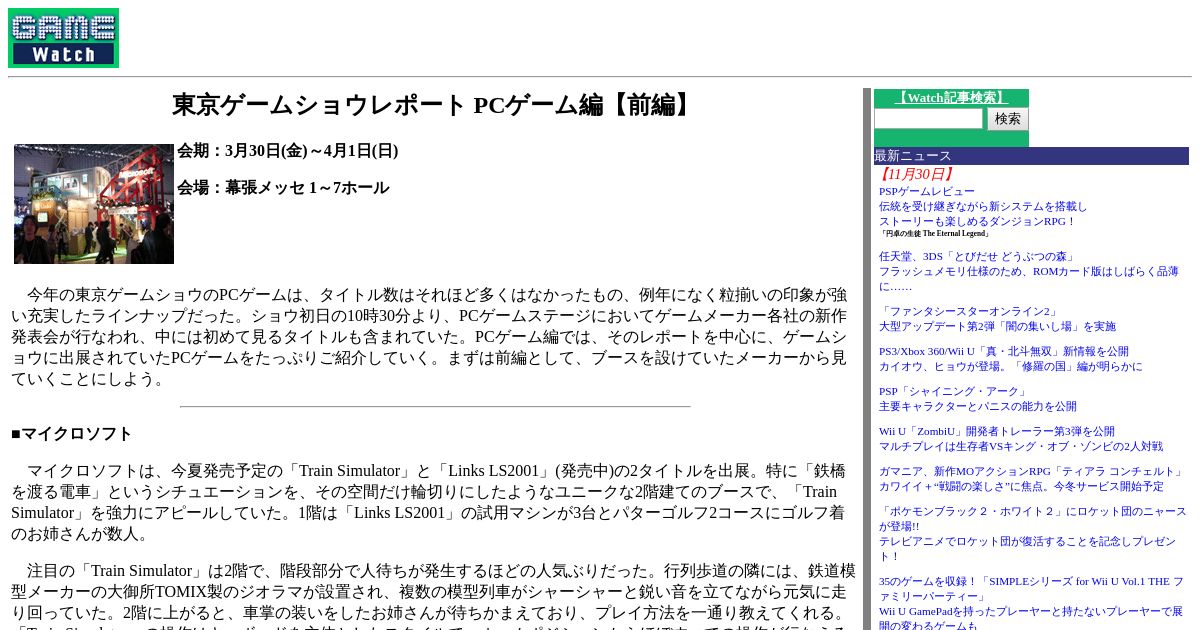
Task: Click the 【11月30日】 date heading
Action: 915,174
